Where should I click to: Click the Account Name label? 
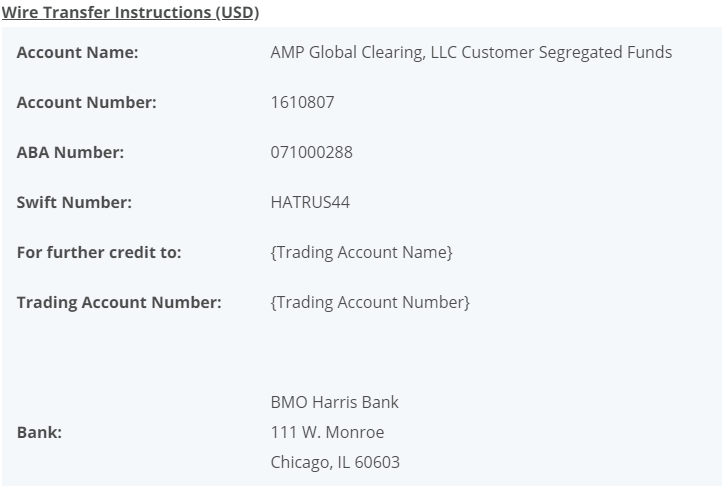click(x=77, y=53)
